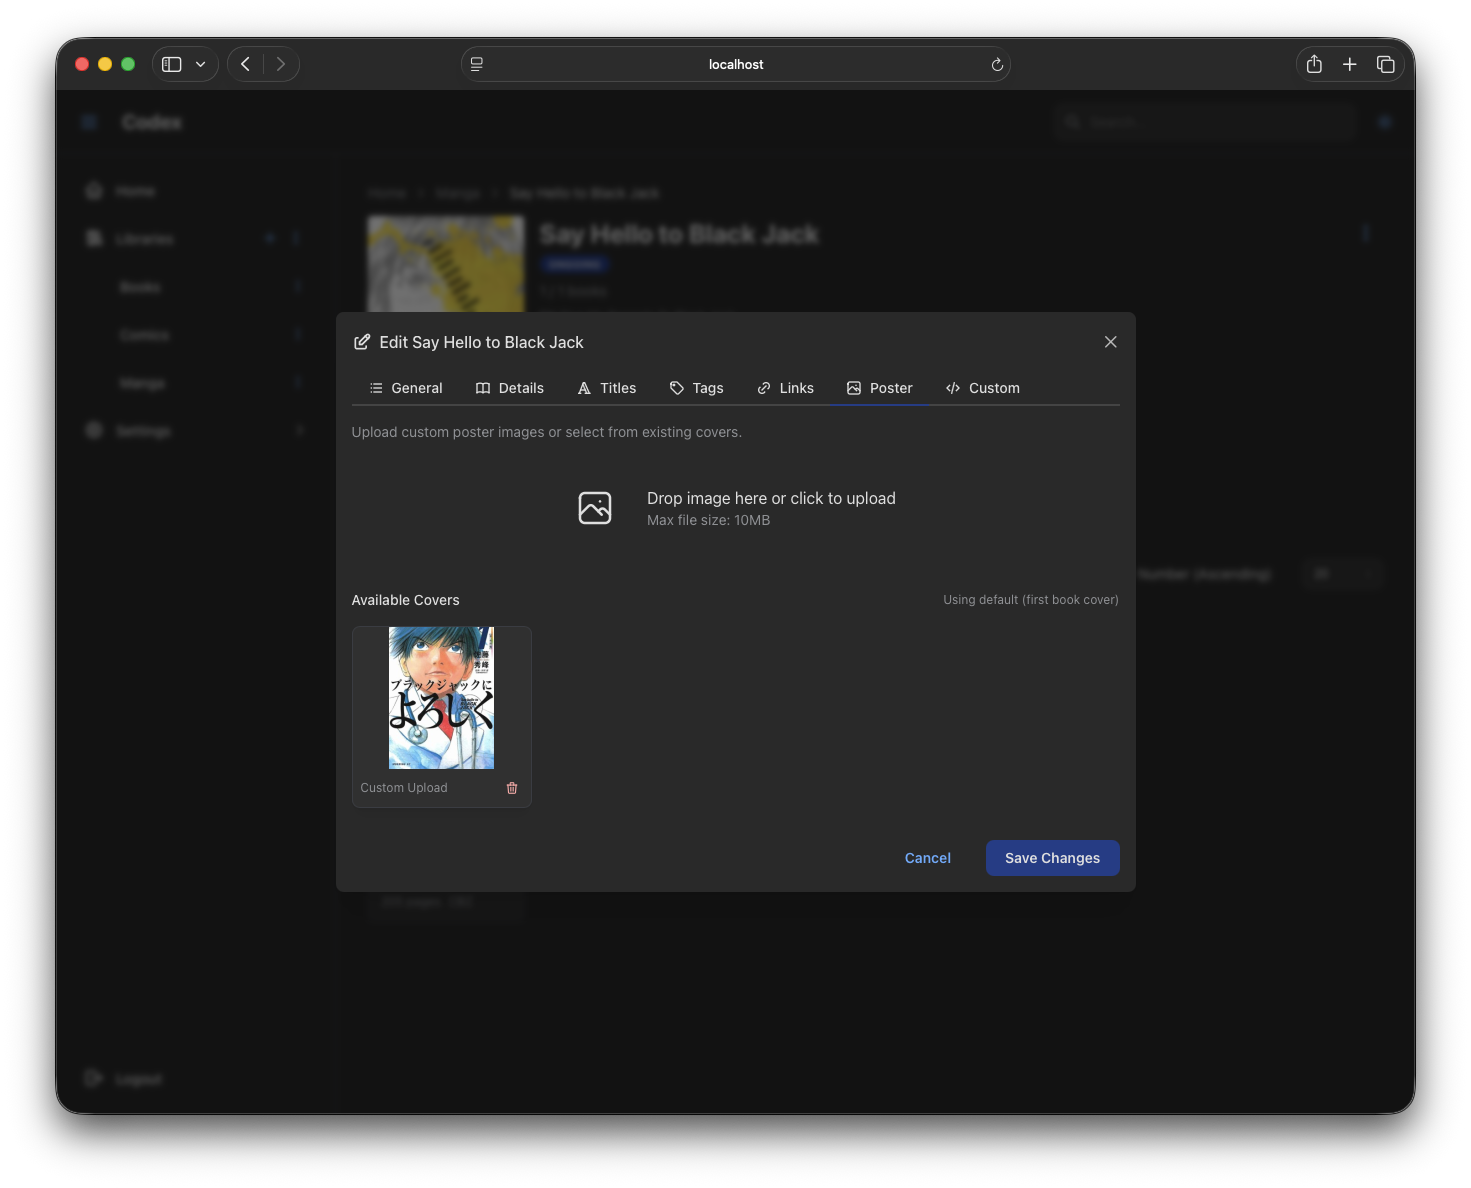1471x1188 pixels.
Task: Select the Titles tab
Action: pos(607,388)
